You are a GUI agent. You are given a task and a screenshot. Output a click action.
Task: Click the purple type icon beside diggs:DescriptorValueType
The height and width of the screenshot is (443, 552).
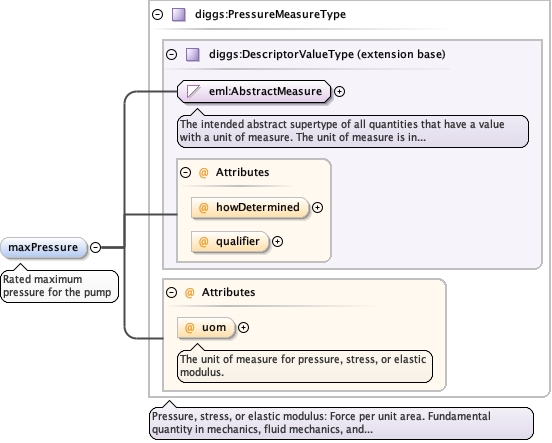click(x=193, y=55)
